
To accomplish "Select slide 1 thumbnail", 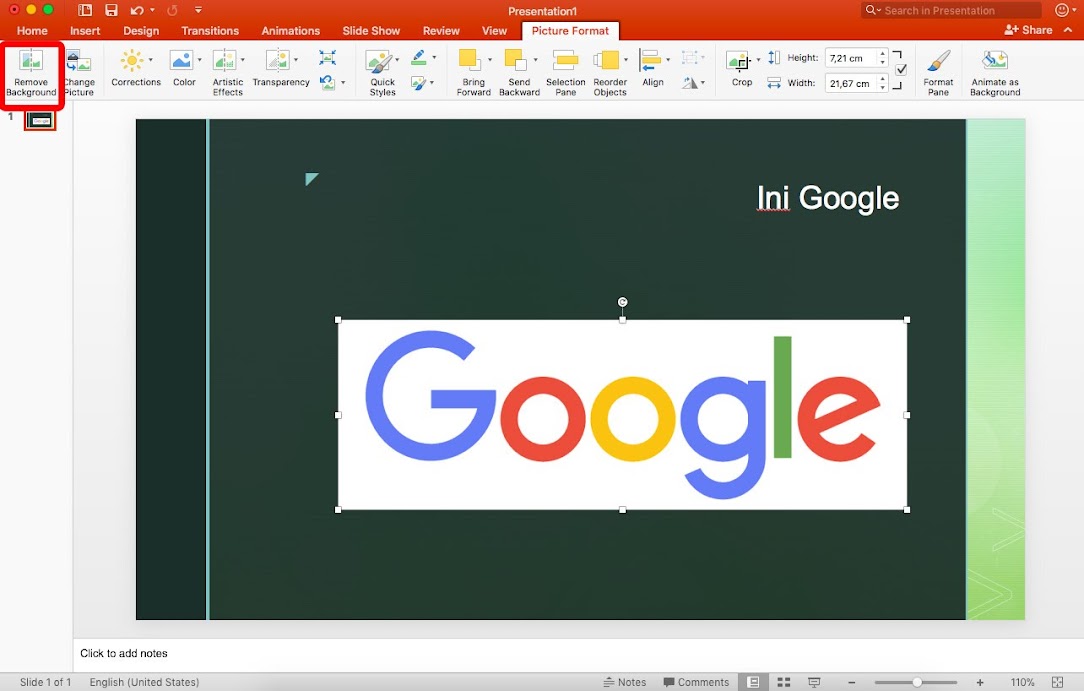I will [x=41, y=121].
